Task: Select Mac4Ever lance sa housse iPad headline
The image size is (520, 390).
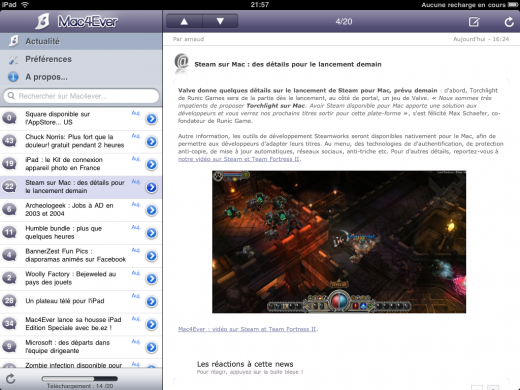Action: (73, 324)
